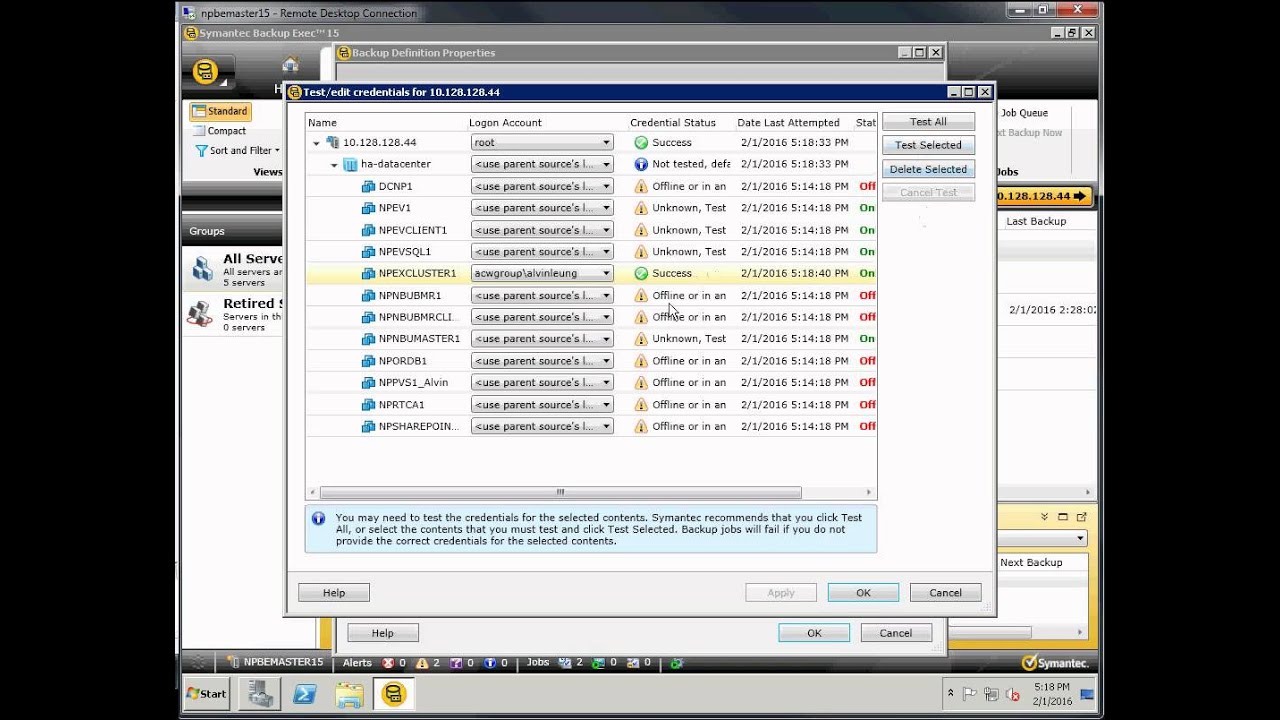Click the All Servers group icon
Image resolution: width=1280 pixels, height=720 pixels.
point(202,268)
